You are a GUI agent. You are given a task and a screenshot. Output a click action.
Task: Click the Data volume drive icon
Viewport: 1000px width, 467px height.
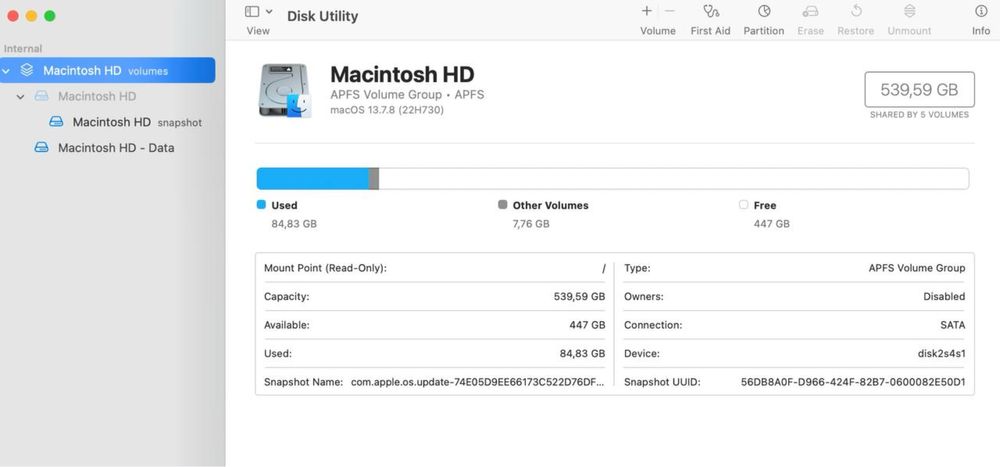click(41, 147)
